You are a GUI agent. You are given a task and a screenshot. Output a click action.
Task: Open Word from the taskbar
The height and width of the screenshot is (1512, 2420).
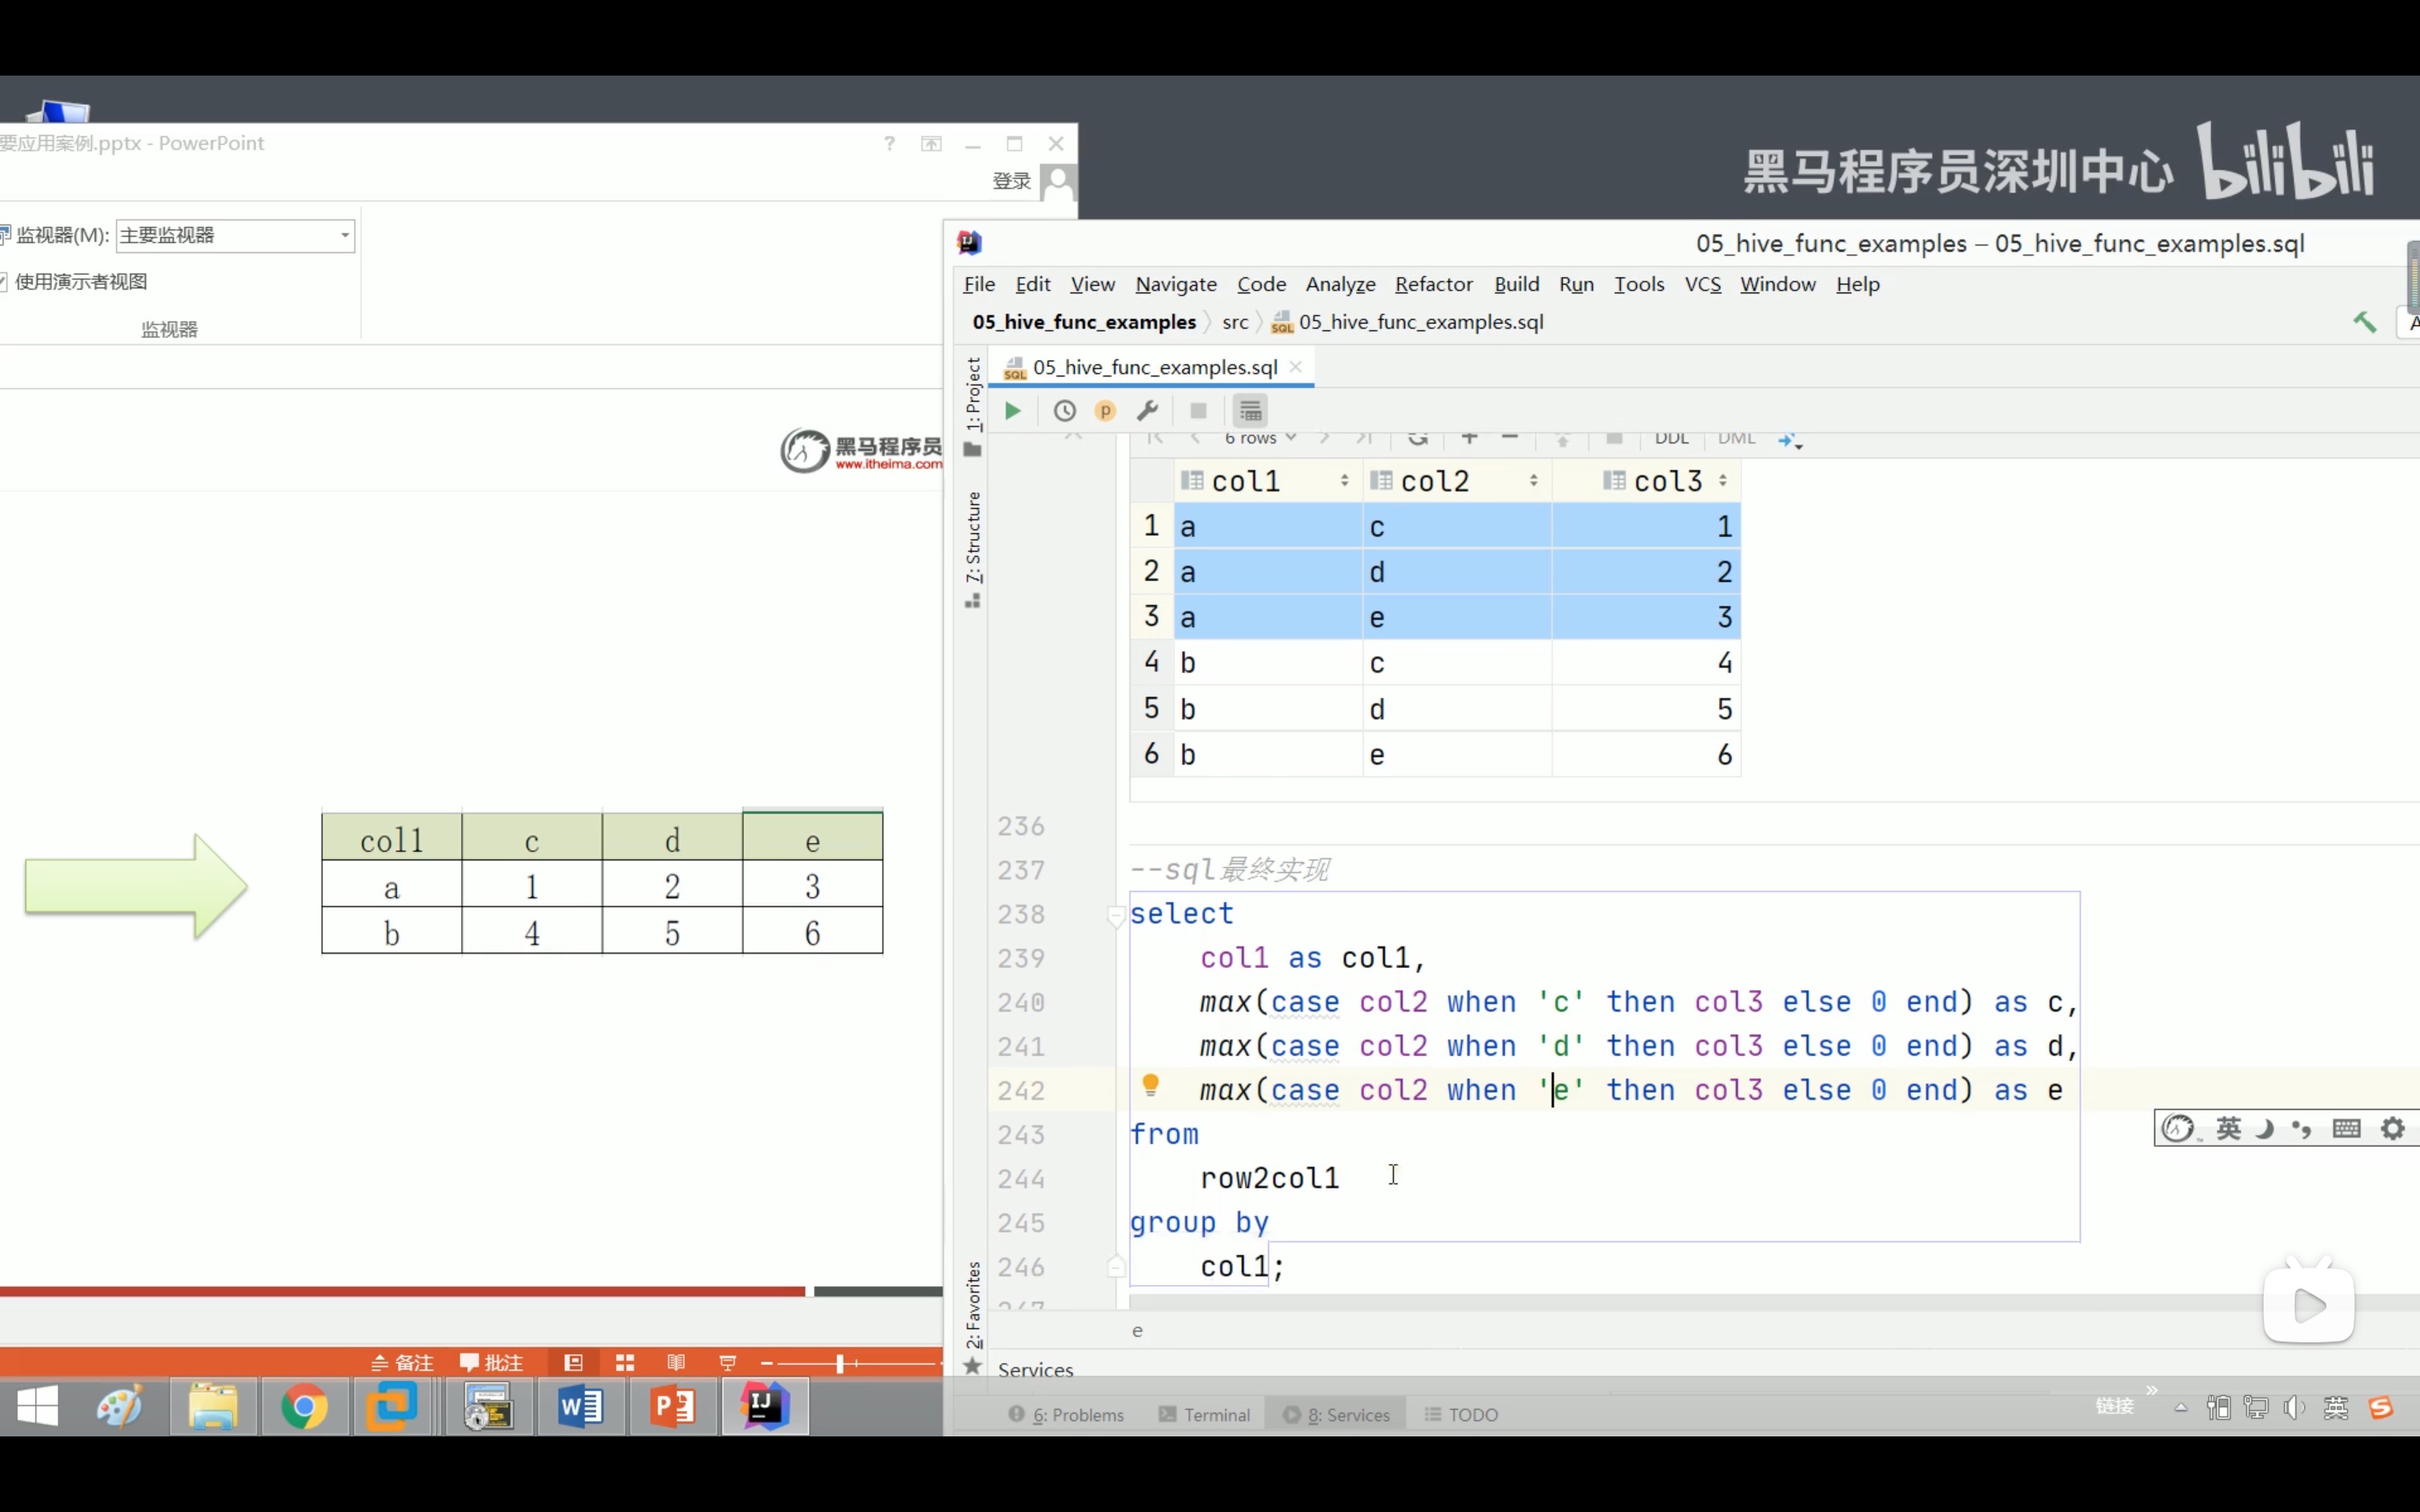[x=580, y=1407]
